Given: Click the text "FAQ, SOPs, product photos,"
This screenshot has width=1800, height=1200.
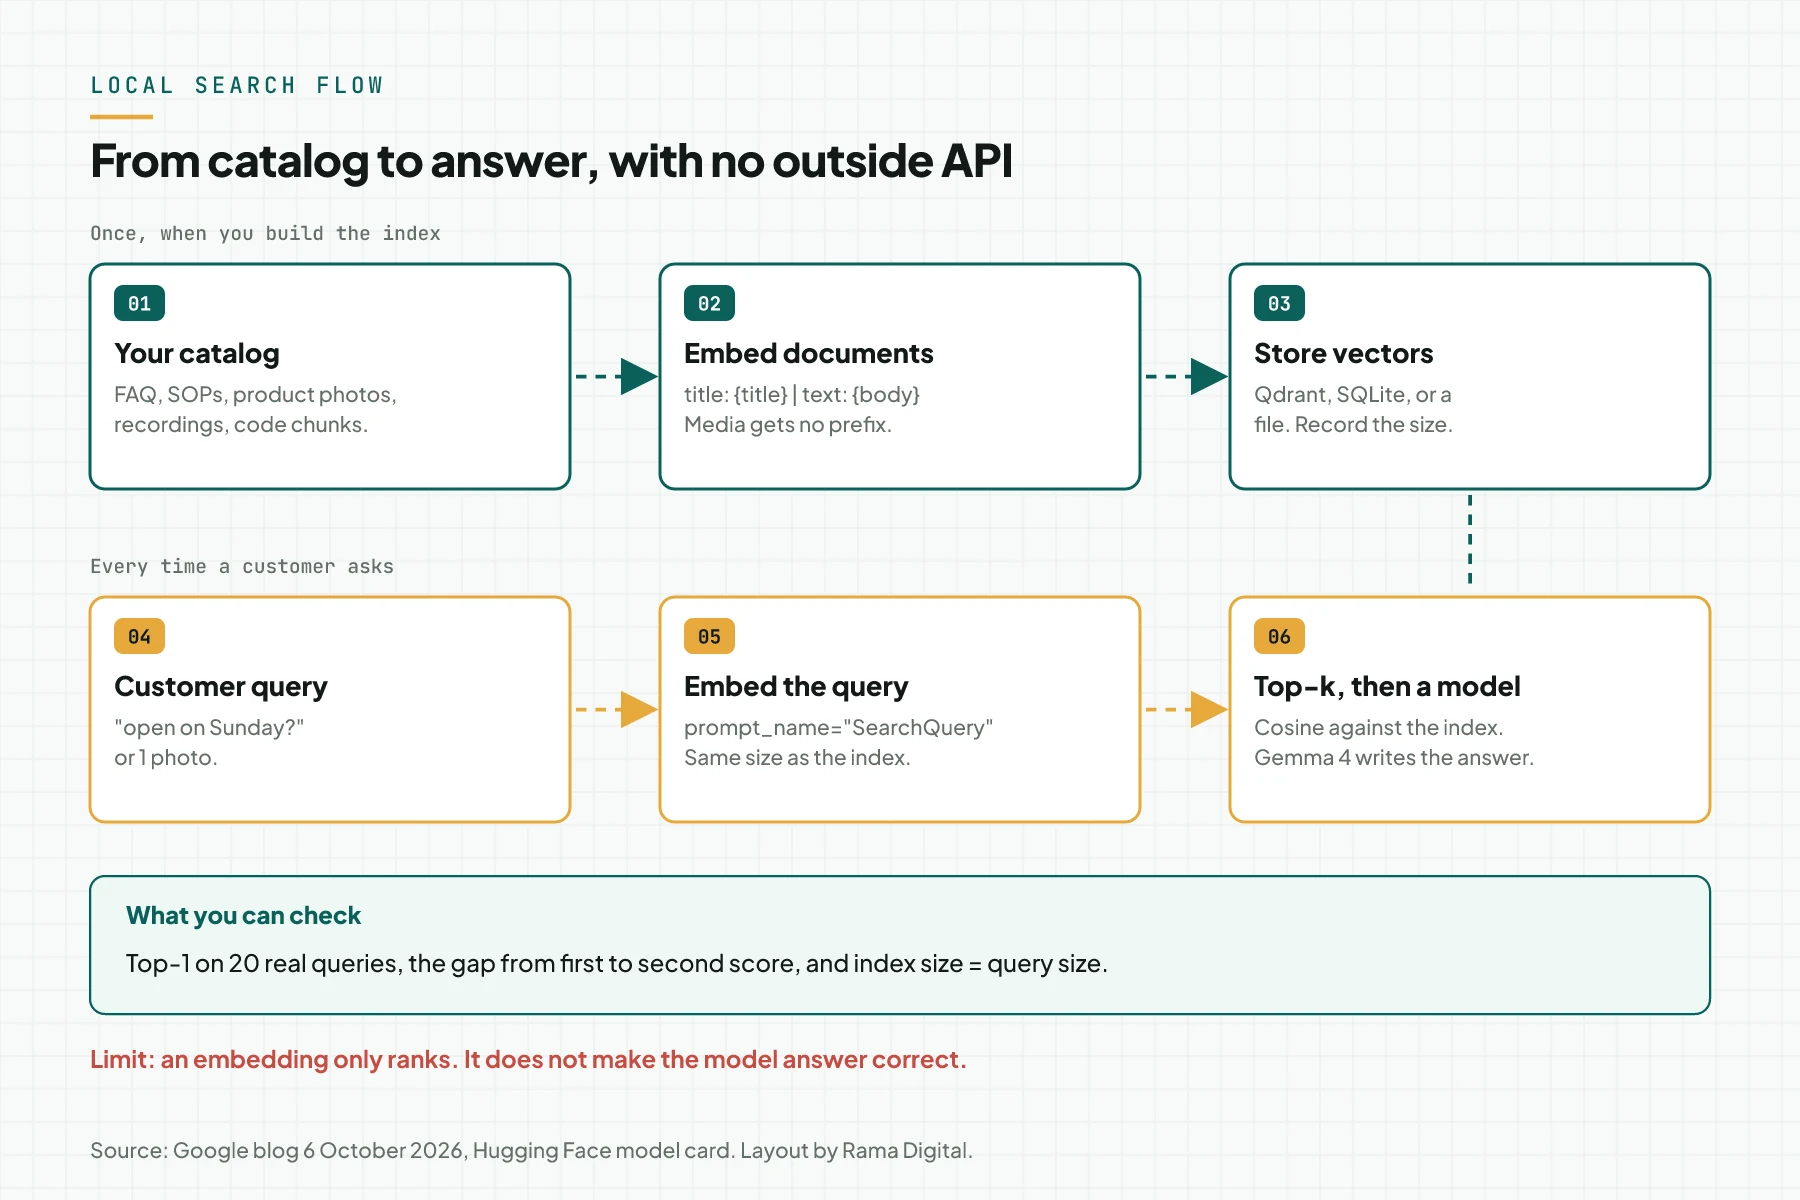Looking at the screenshot, I should tap(255, 395).
